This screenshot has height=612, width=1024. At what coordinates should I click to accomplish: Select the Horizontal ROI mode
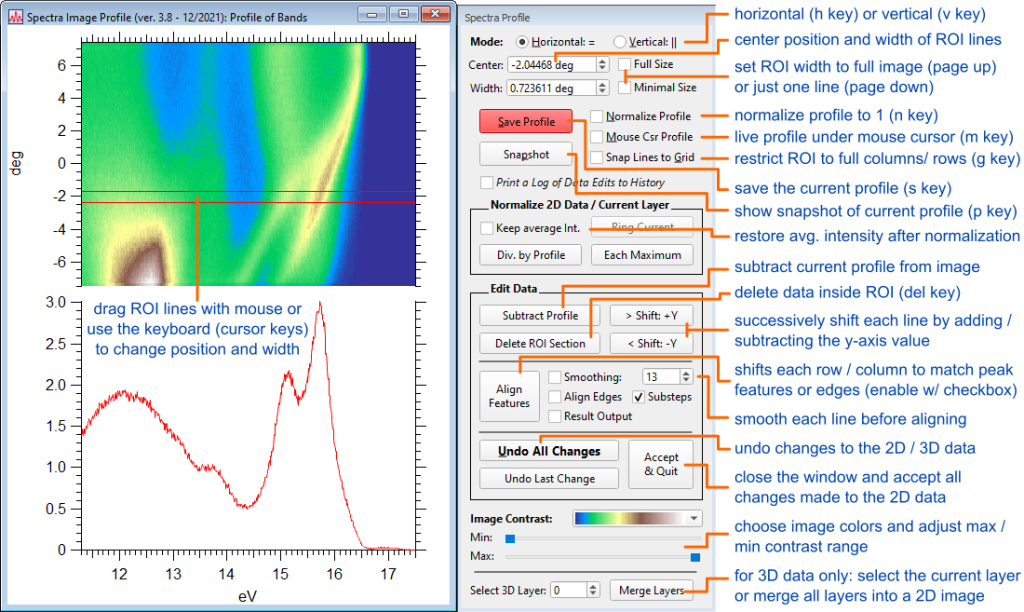click(x=521, y=41)
